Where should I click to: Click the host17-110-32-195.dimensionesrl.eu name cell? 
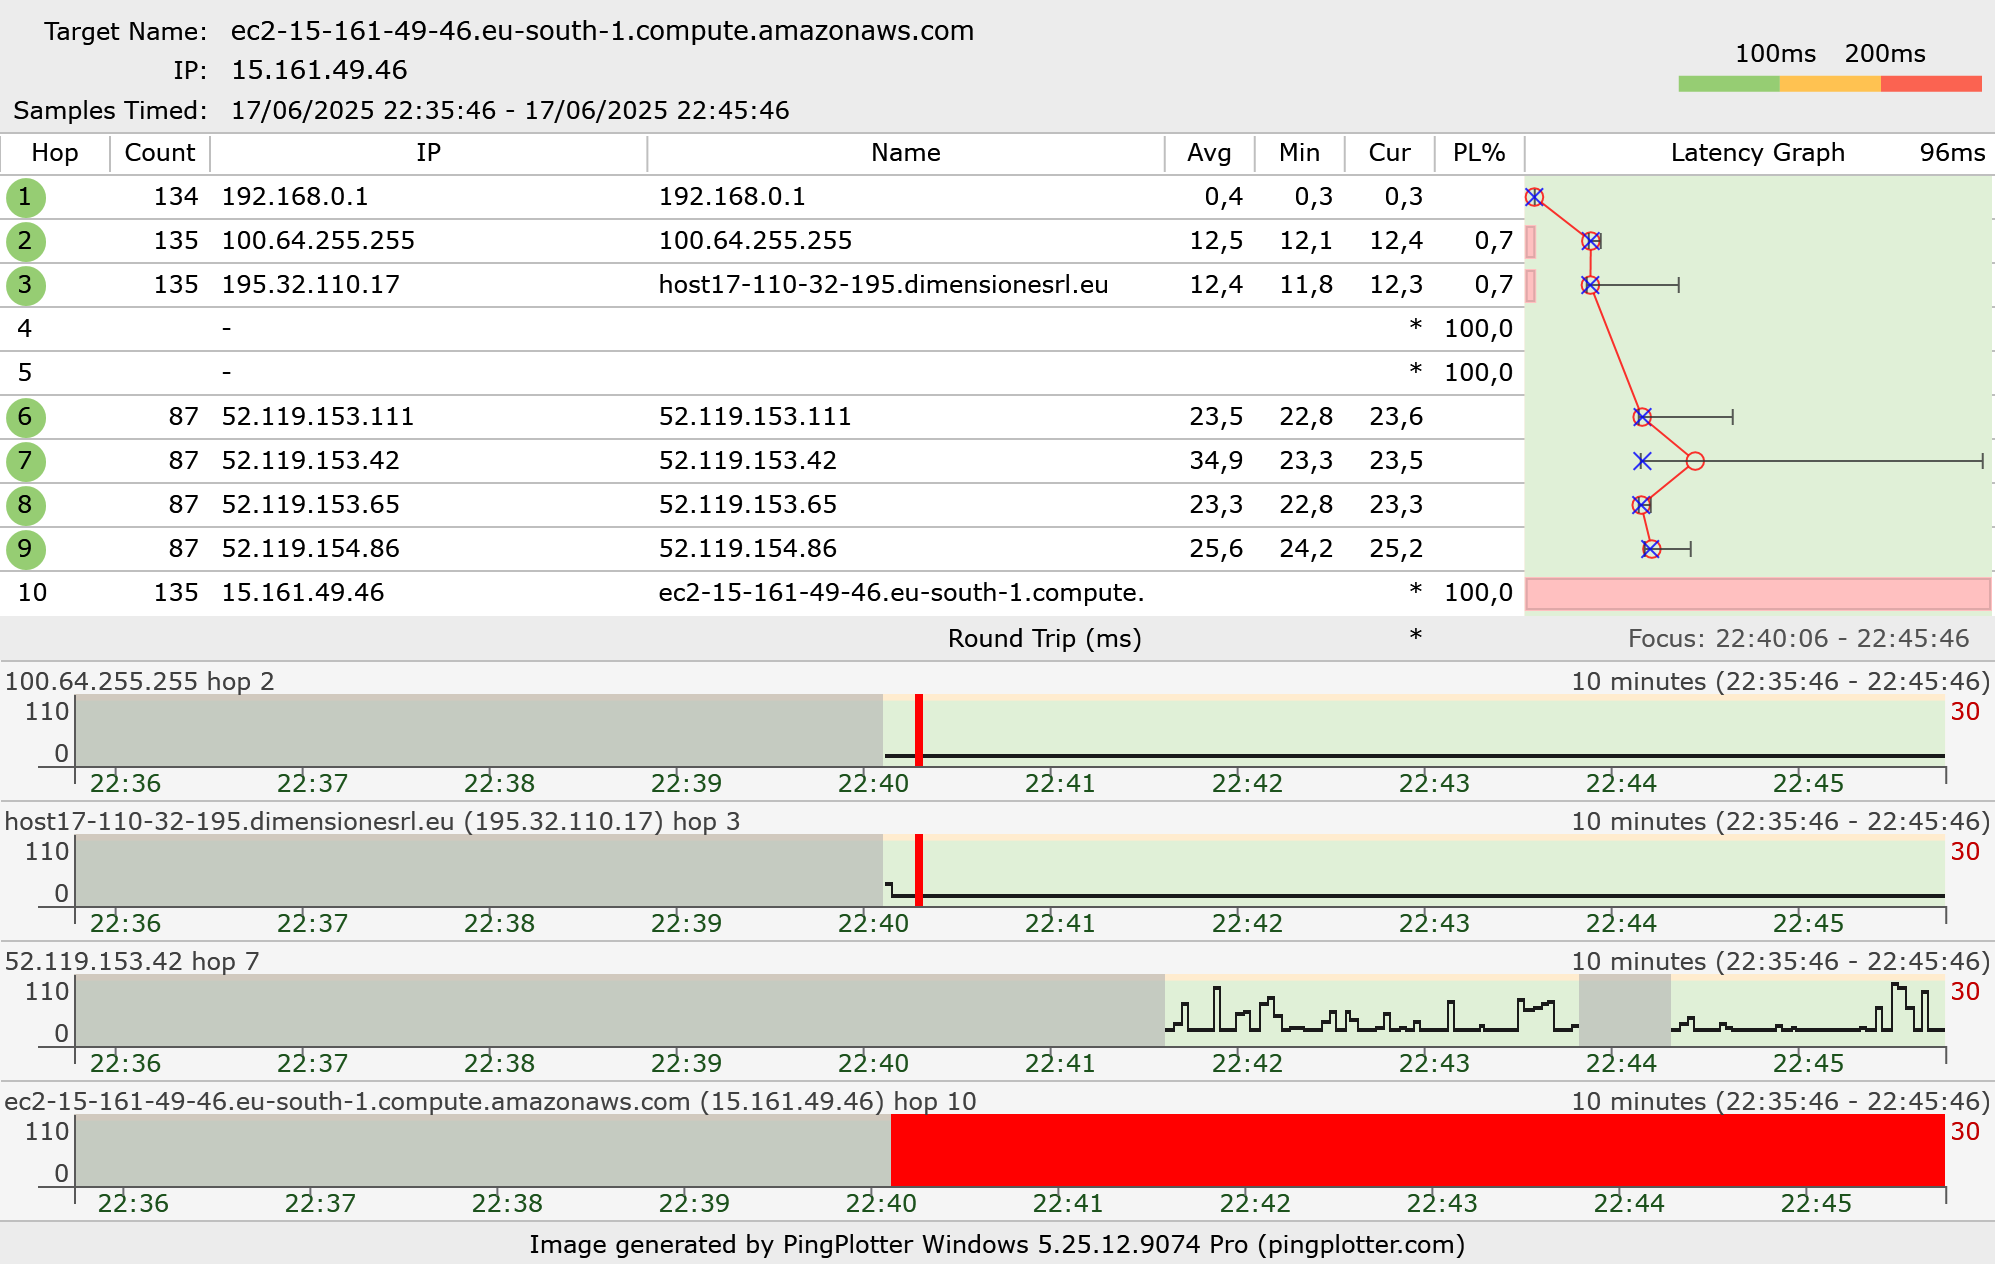pos(882,285)
